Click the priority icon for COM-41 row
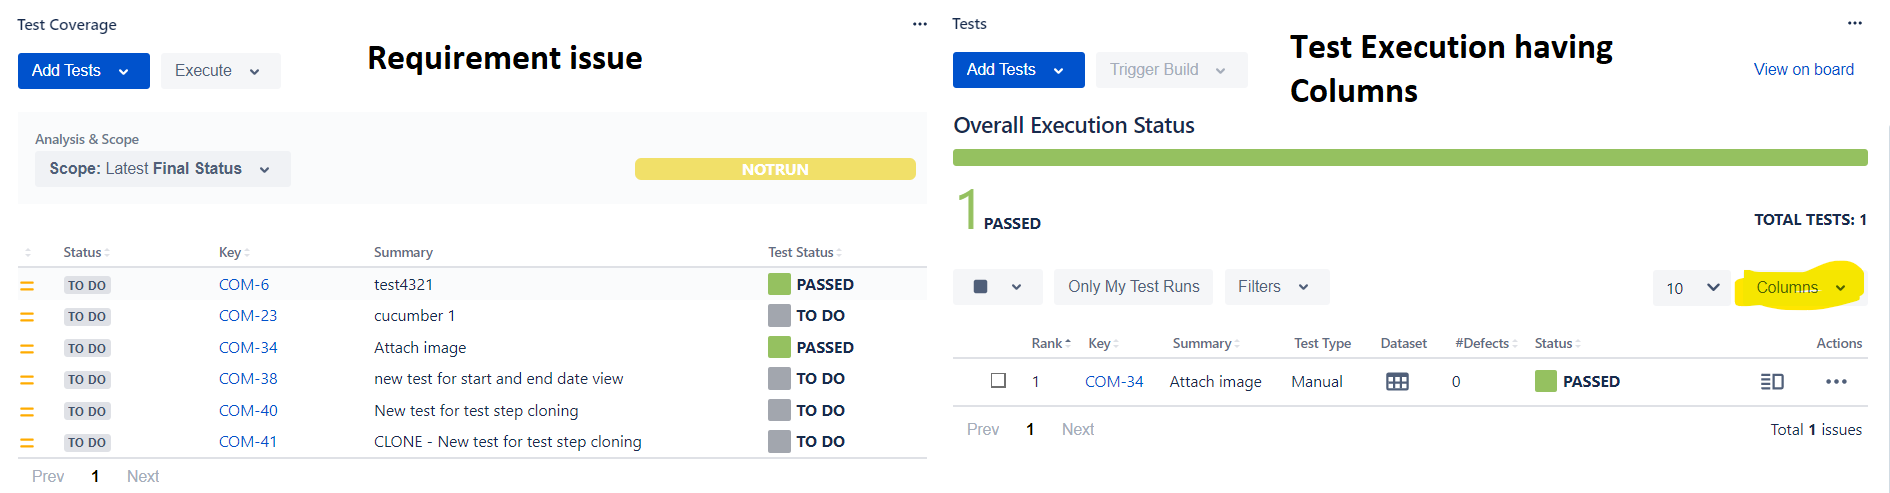Image resolution: width=1890 pixels, height=493 pixels. coord(27,443)
